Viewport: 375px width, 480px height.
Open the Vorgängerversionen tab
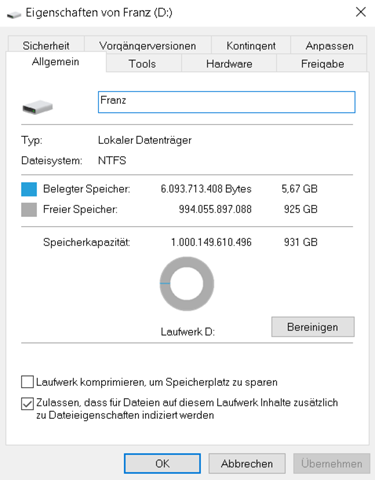[148, 45]
